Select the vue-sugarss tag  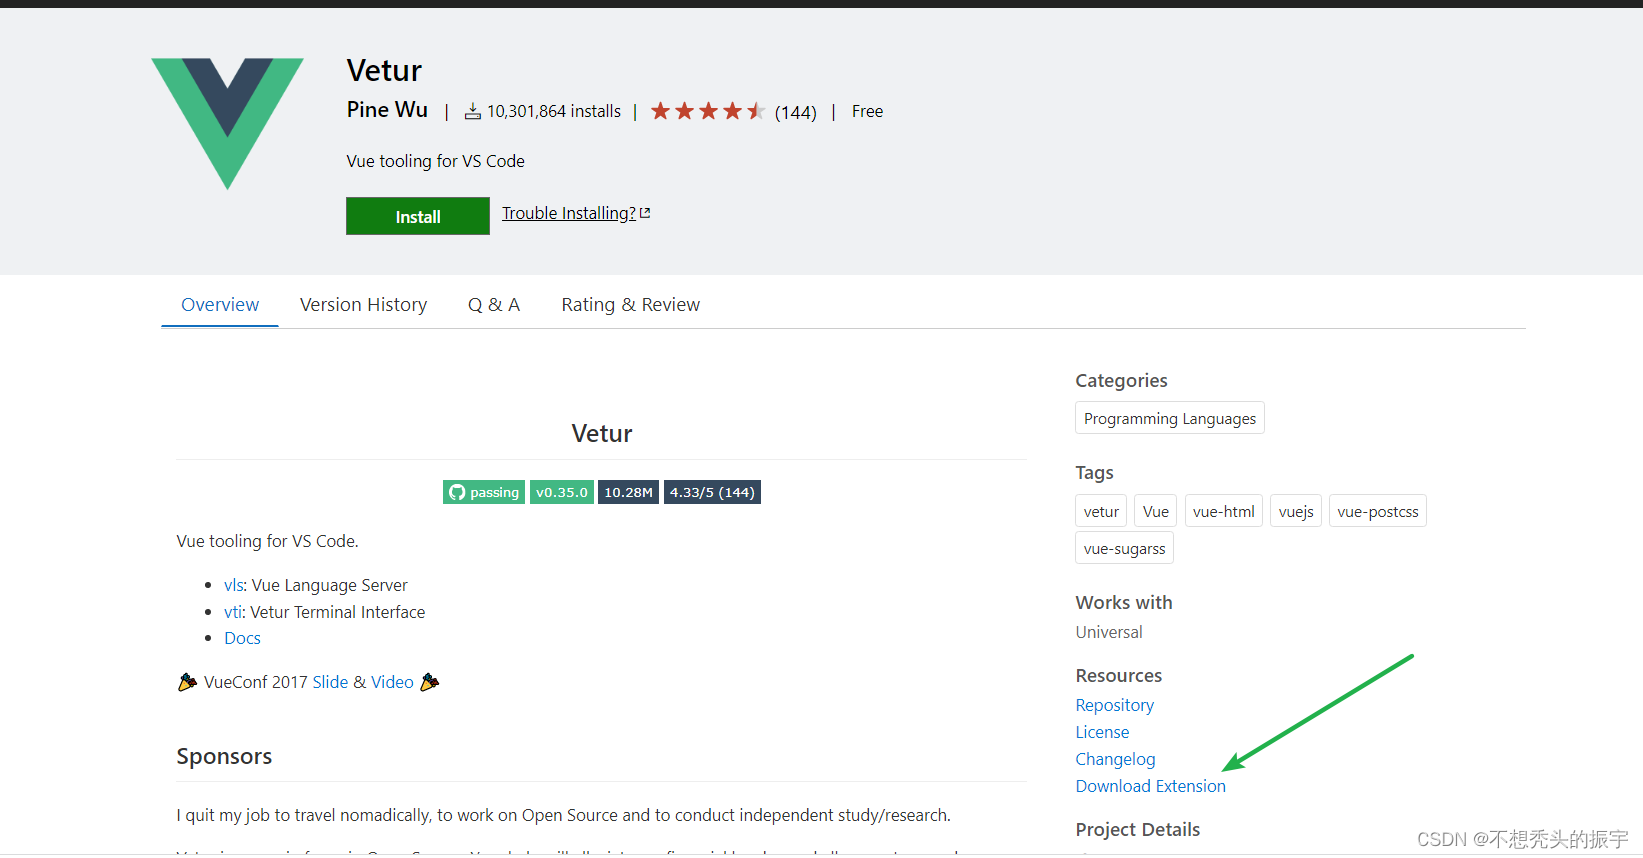(1124, 548)
